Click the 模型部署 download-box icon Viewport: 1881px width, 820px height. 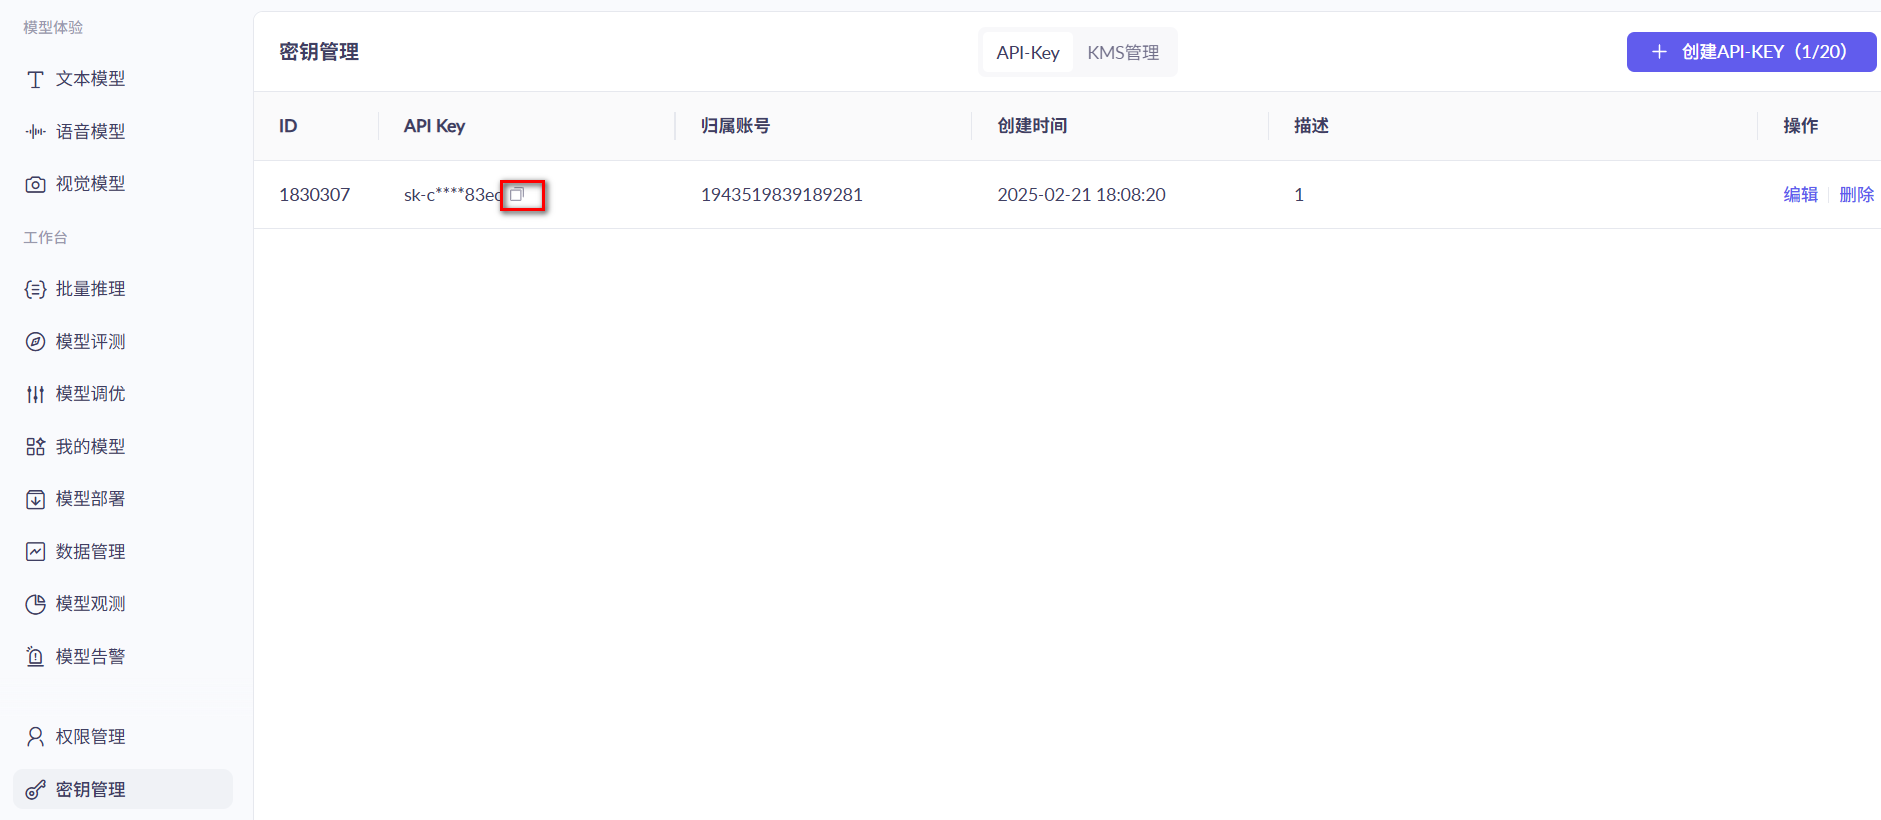click(35, 499)
